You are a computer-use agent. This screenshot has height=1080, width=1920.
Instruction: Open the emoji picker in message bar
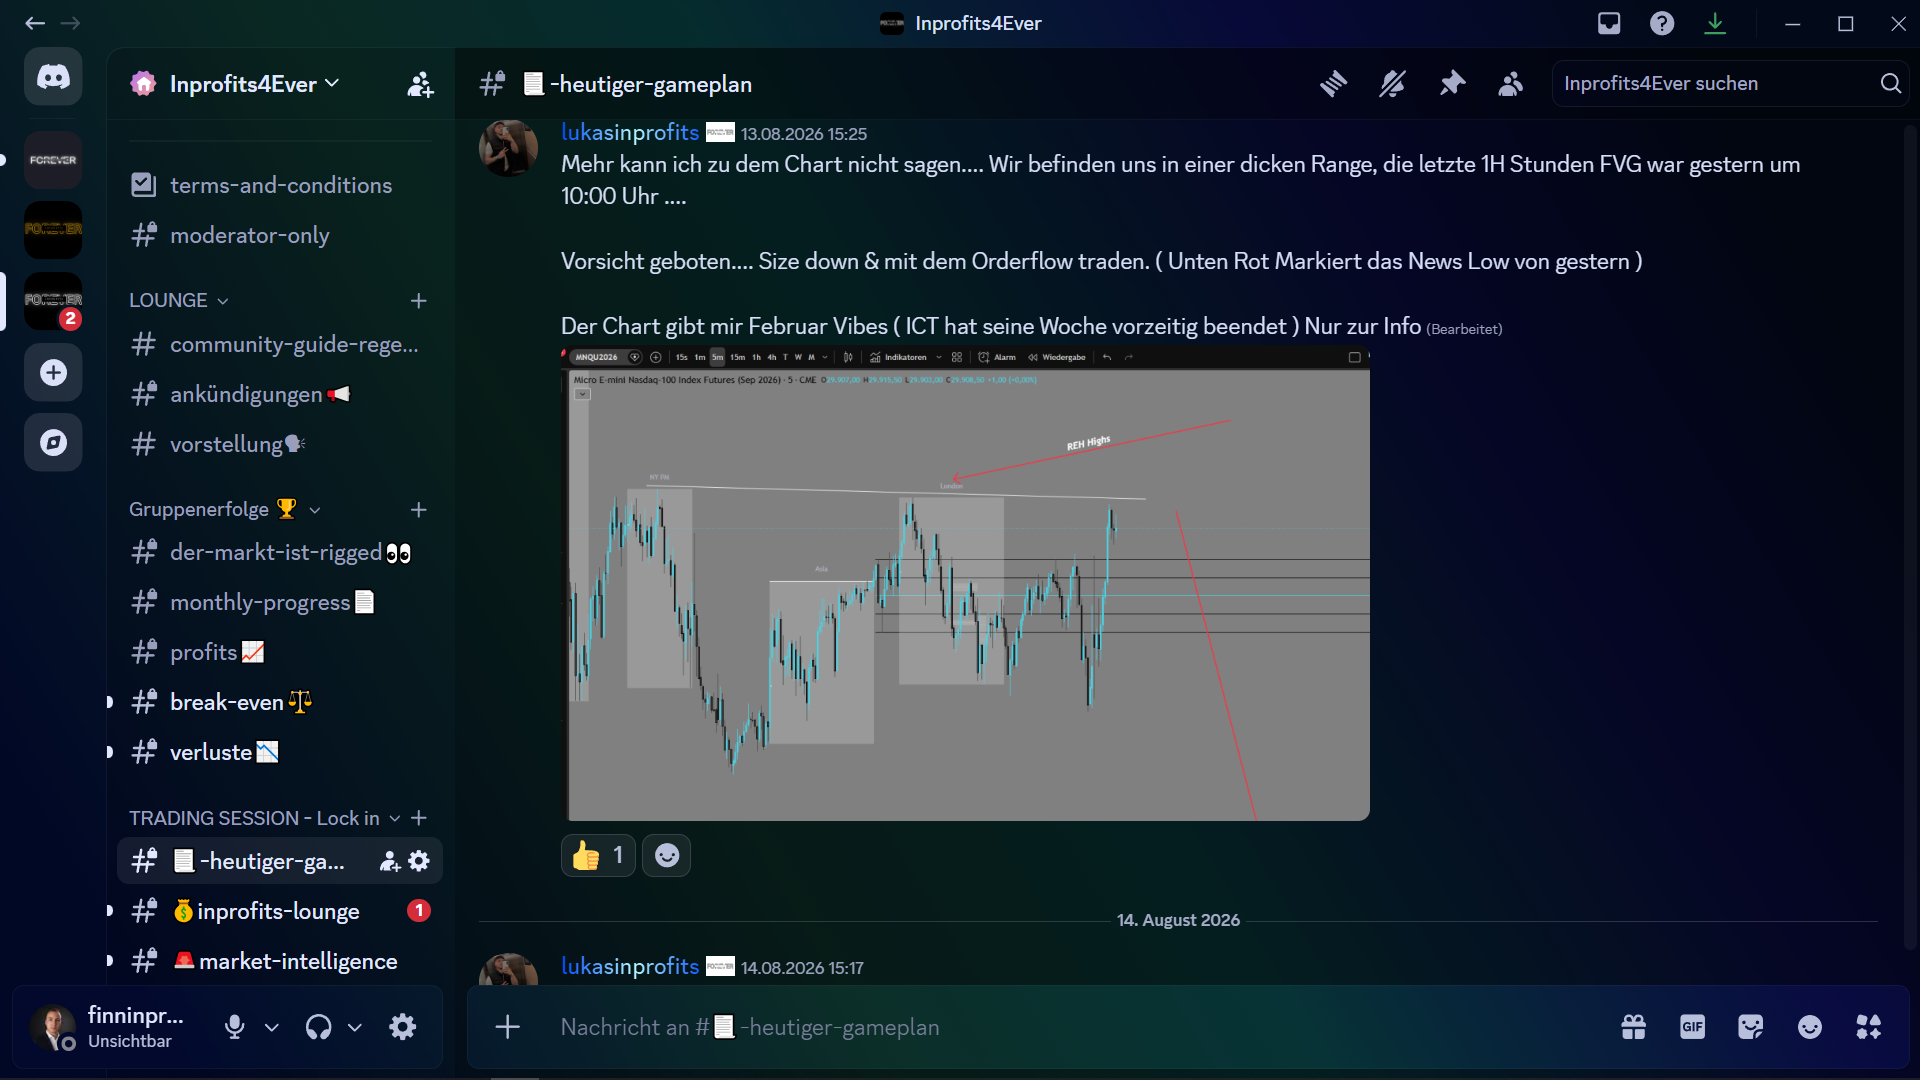pos(1810,1027)
